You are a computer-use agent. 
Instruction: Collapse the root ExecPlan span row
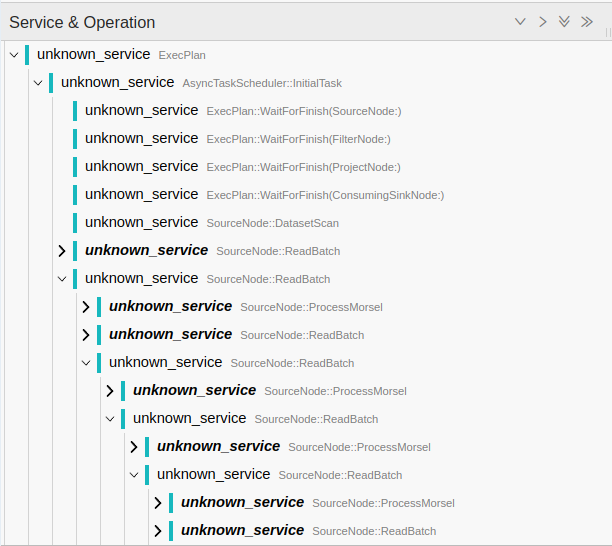[14, 55]
